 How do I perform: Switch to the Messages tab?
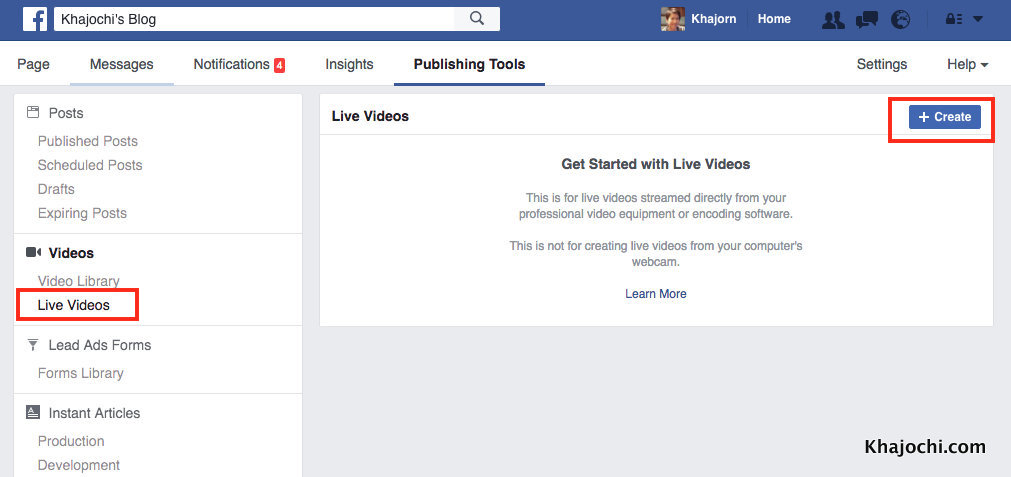pos(122,64)
